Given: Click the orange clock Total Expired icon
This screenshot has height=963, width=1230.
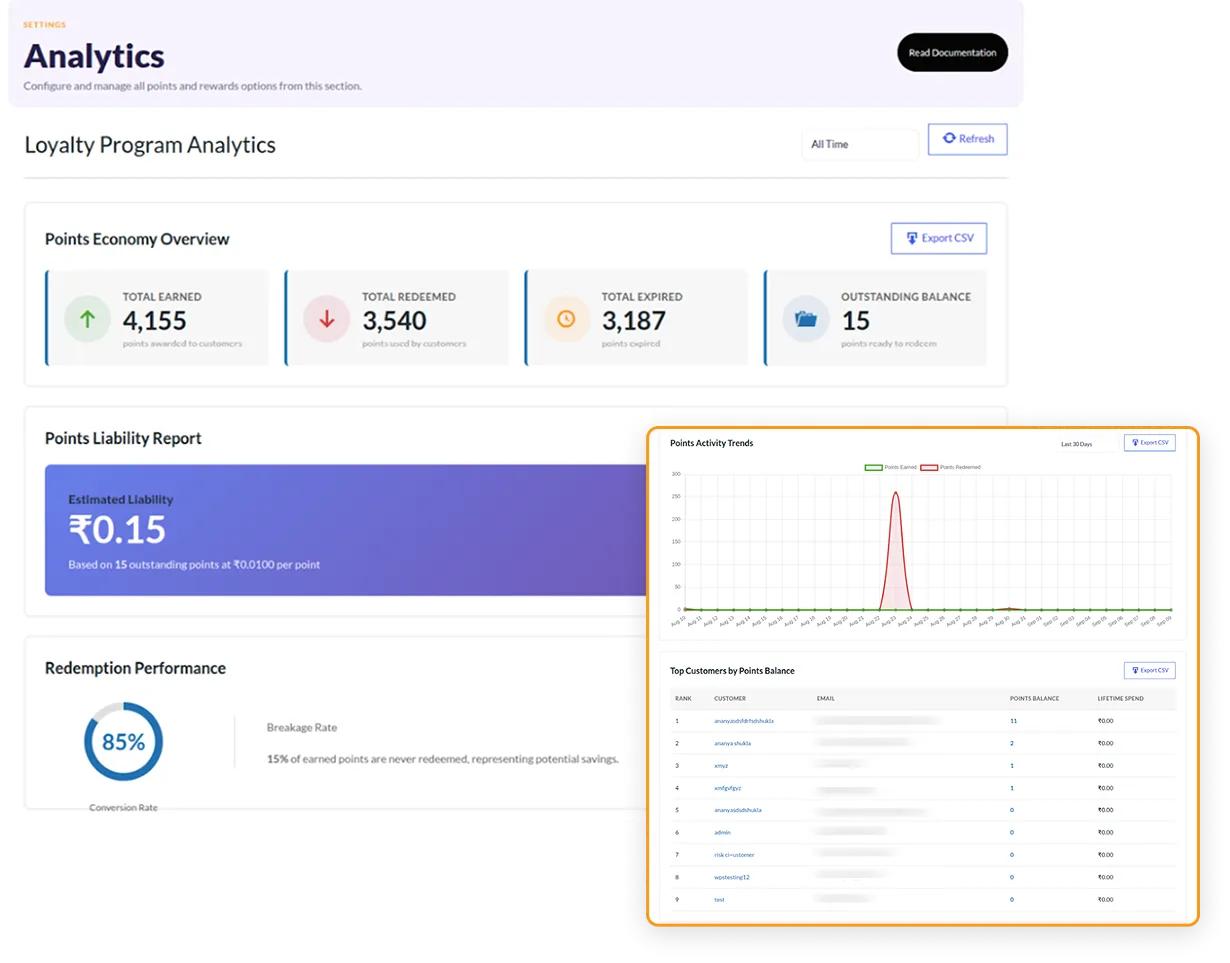Looking at the screenshot, I should click(x=566, y=319).
